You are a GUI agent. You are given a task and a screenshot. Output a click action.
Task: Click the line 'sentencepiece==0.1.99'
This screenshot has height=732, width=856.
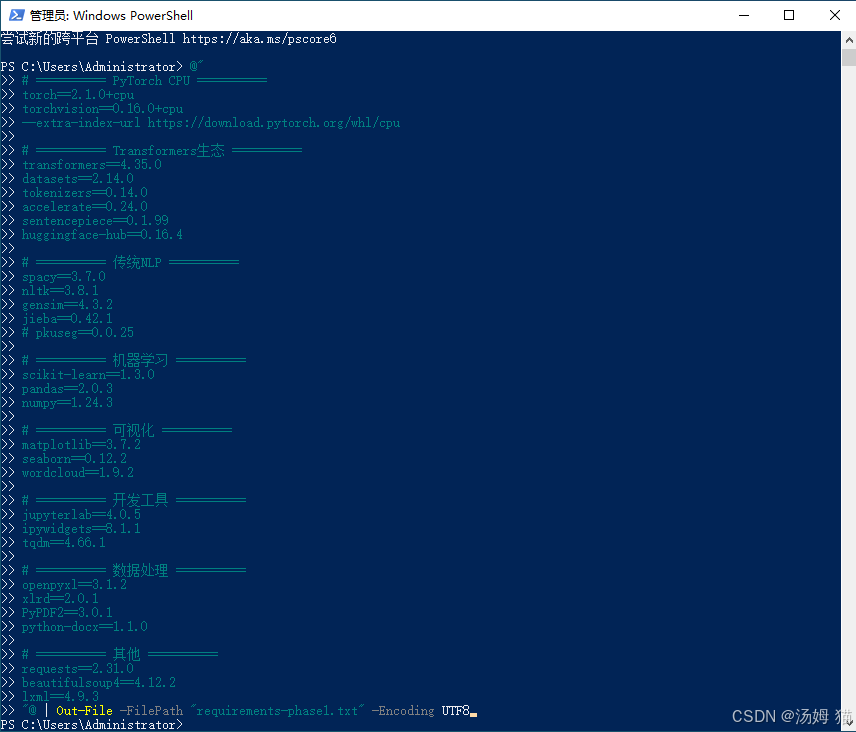click(95, 221)
